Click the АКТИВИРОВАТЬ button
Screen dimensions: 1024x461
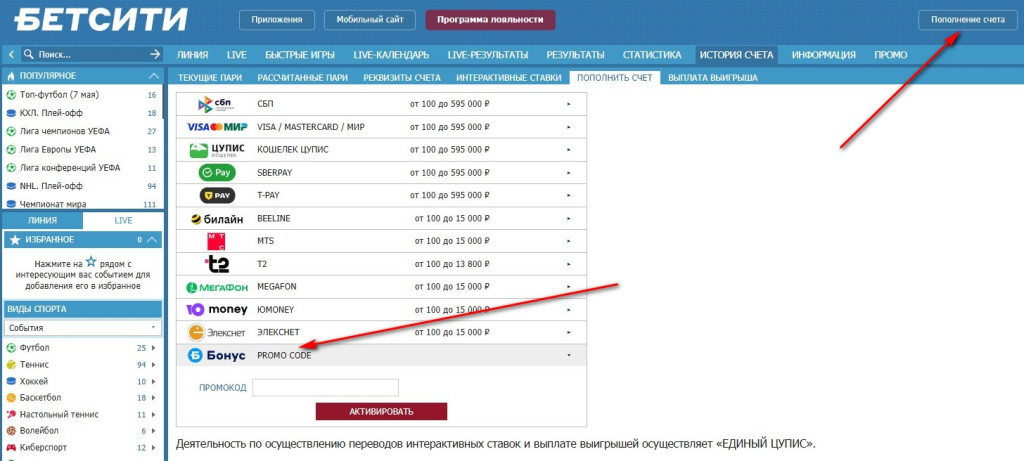pyautogui.click(x=381, y=411)
